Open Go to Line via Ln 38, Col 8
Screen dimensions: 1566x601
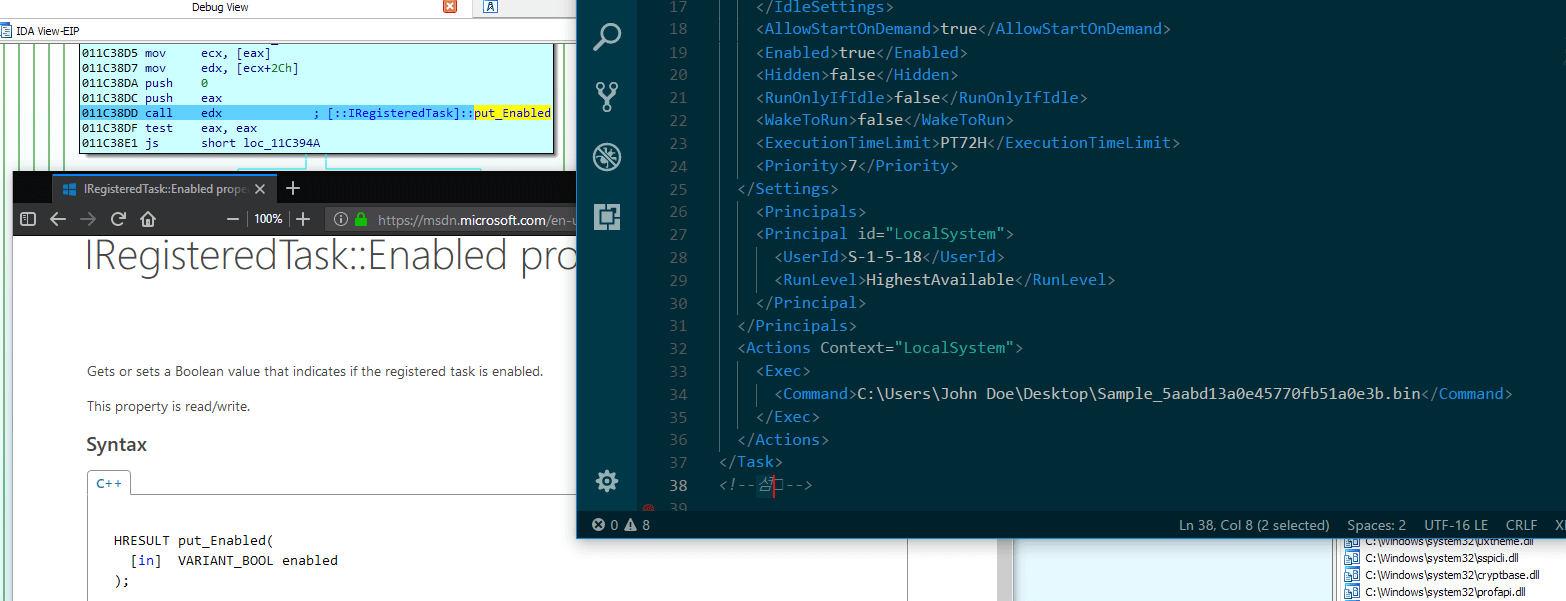pos(1254,525)
